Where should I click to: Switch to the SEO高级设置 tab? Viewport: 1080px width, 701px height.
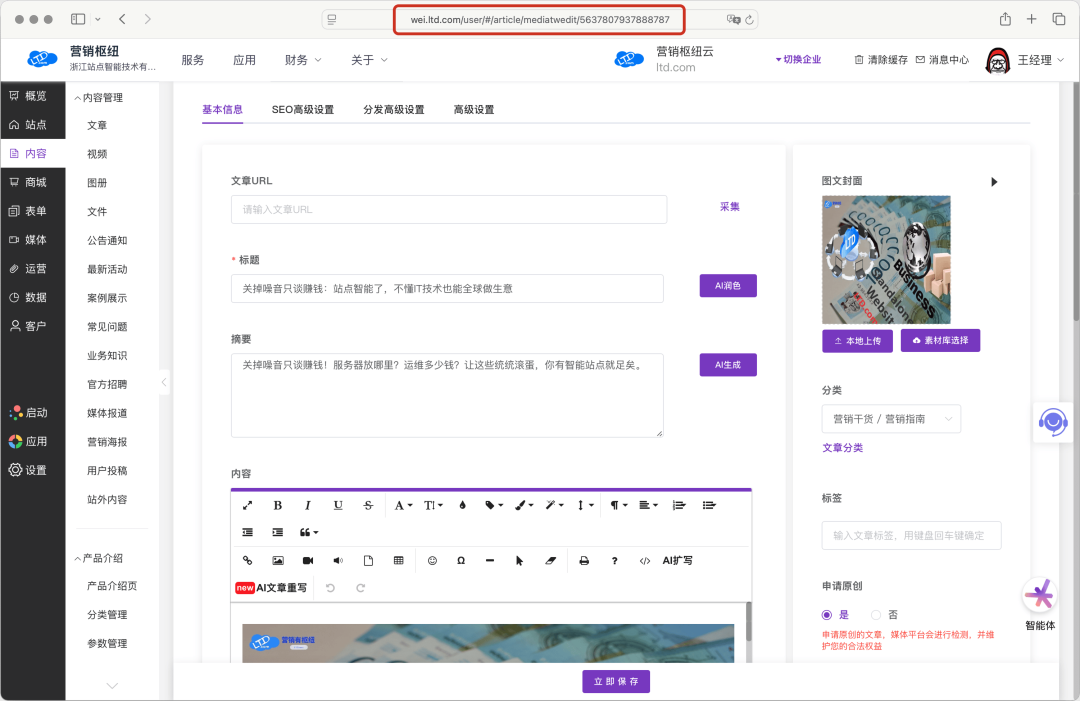point(302,110)
